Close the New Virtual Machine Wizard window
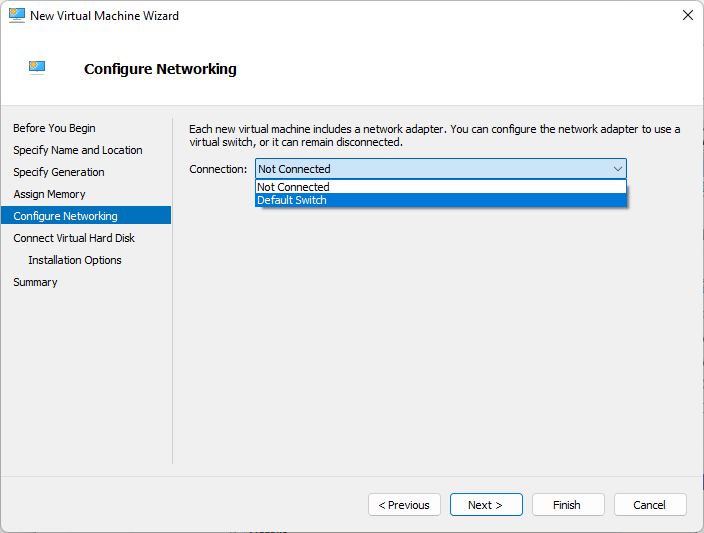704x533 pixels. [x=687, y=15]
